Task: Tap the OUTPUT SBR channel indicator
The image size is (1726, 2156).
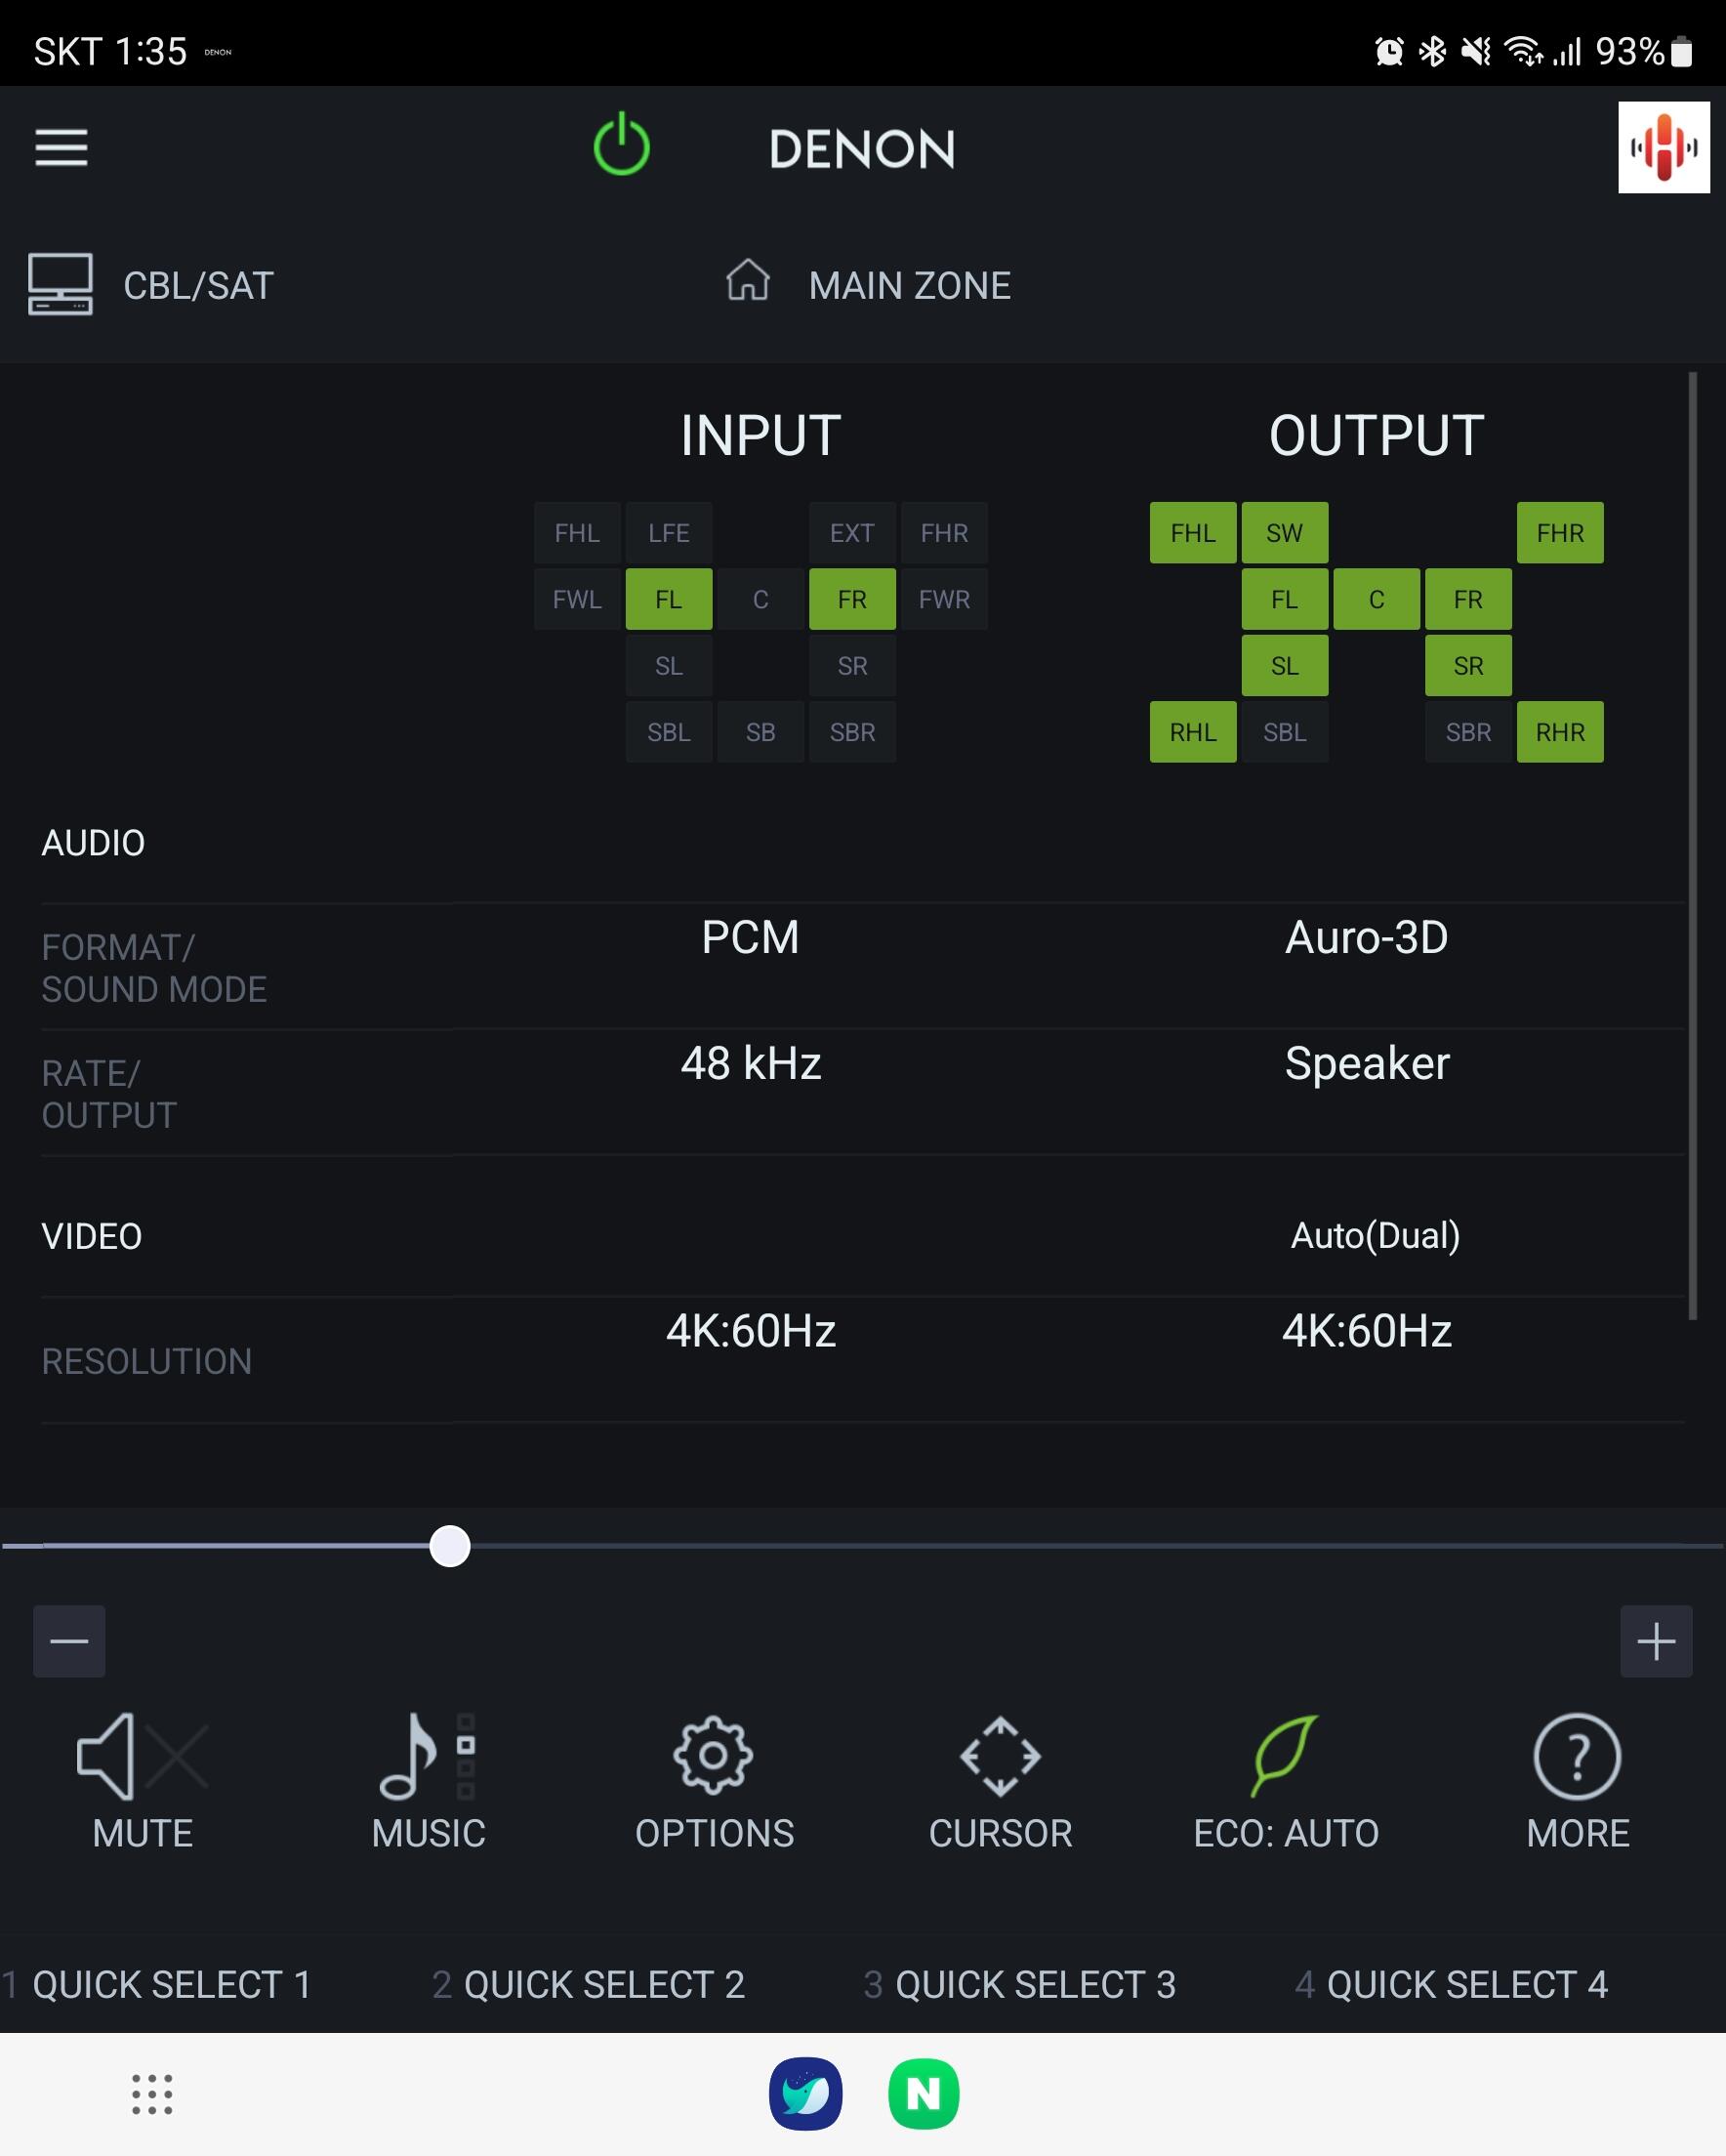Action: point(1468,732)
